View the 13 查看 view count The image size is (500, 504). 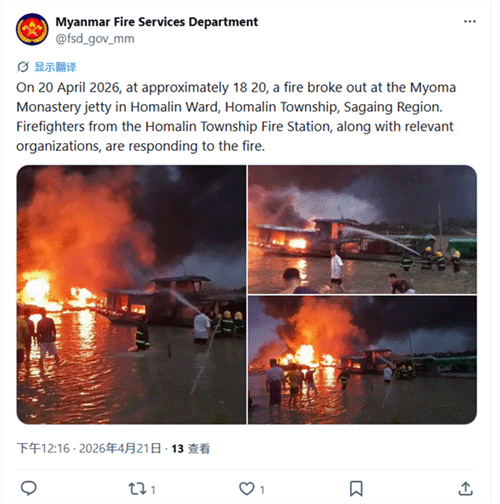[x=191, y=449]
